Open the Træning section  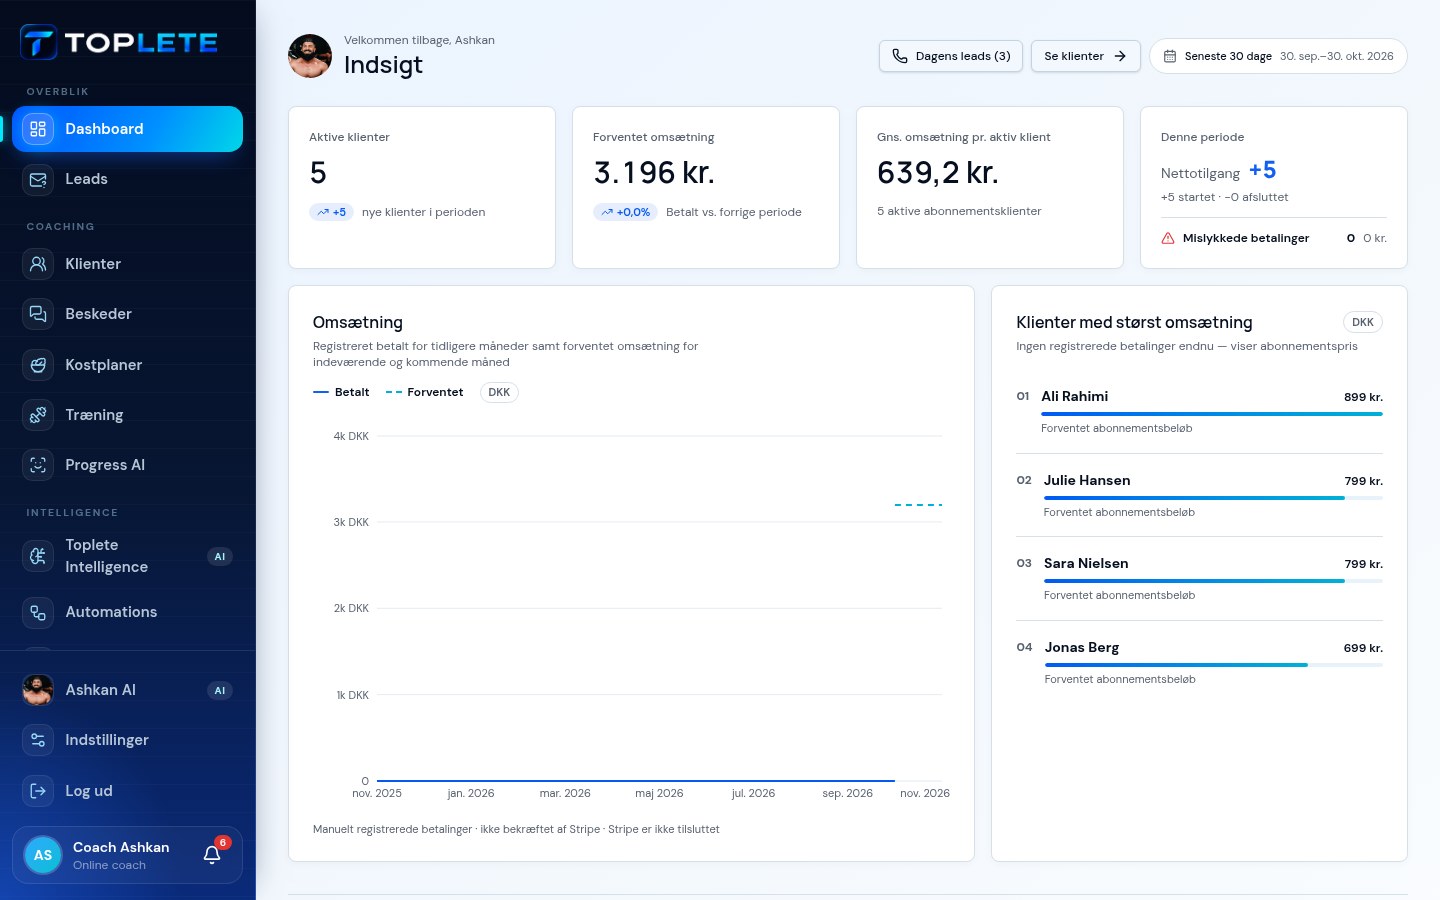(128, 415)
